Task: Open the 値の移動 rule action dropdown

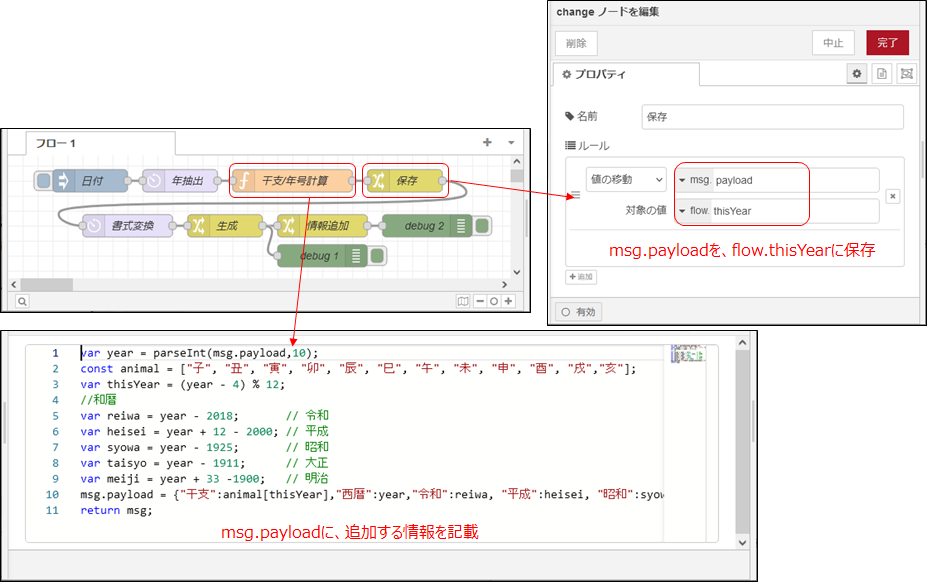Action: pos(626,180)
